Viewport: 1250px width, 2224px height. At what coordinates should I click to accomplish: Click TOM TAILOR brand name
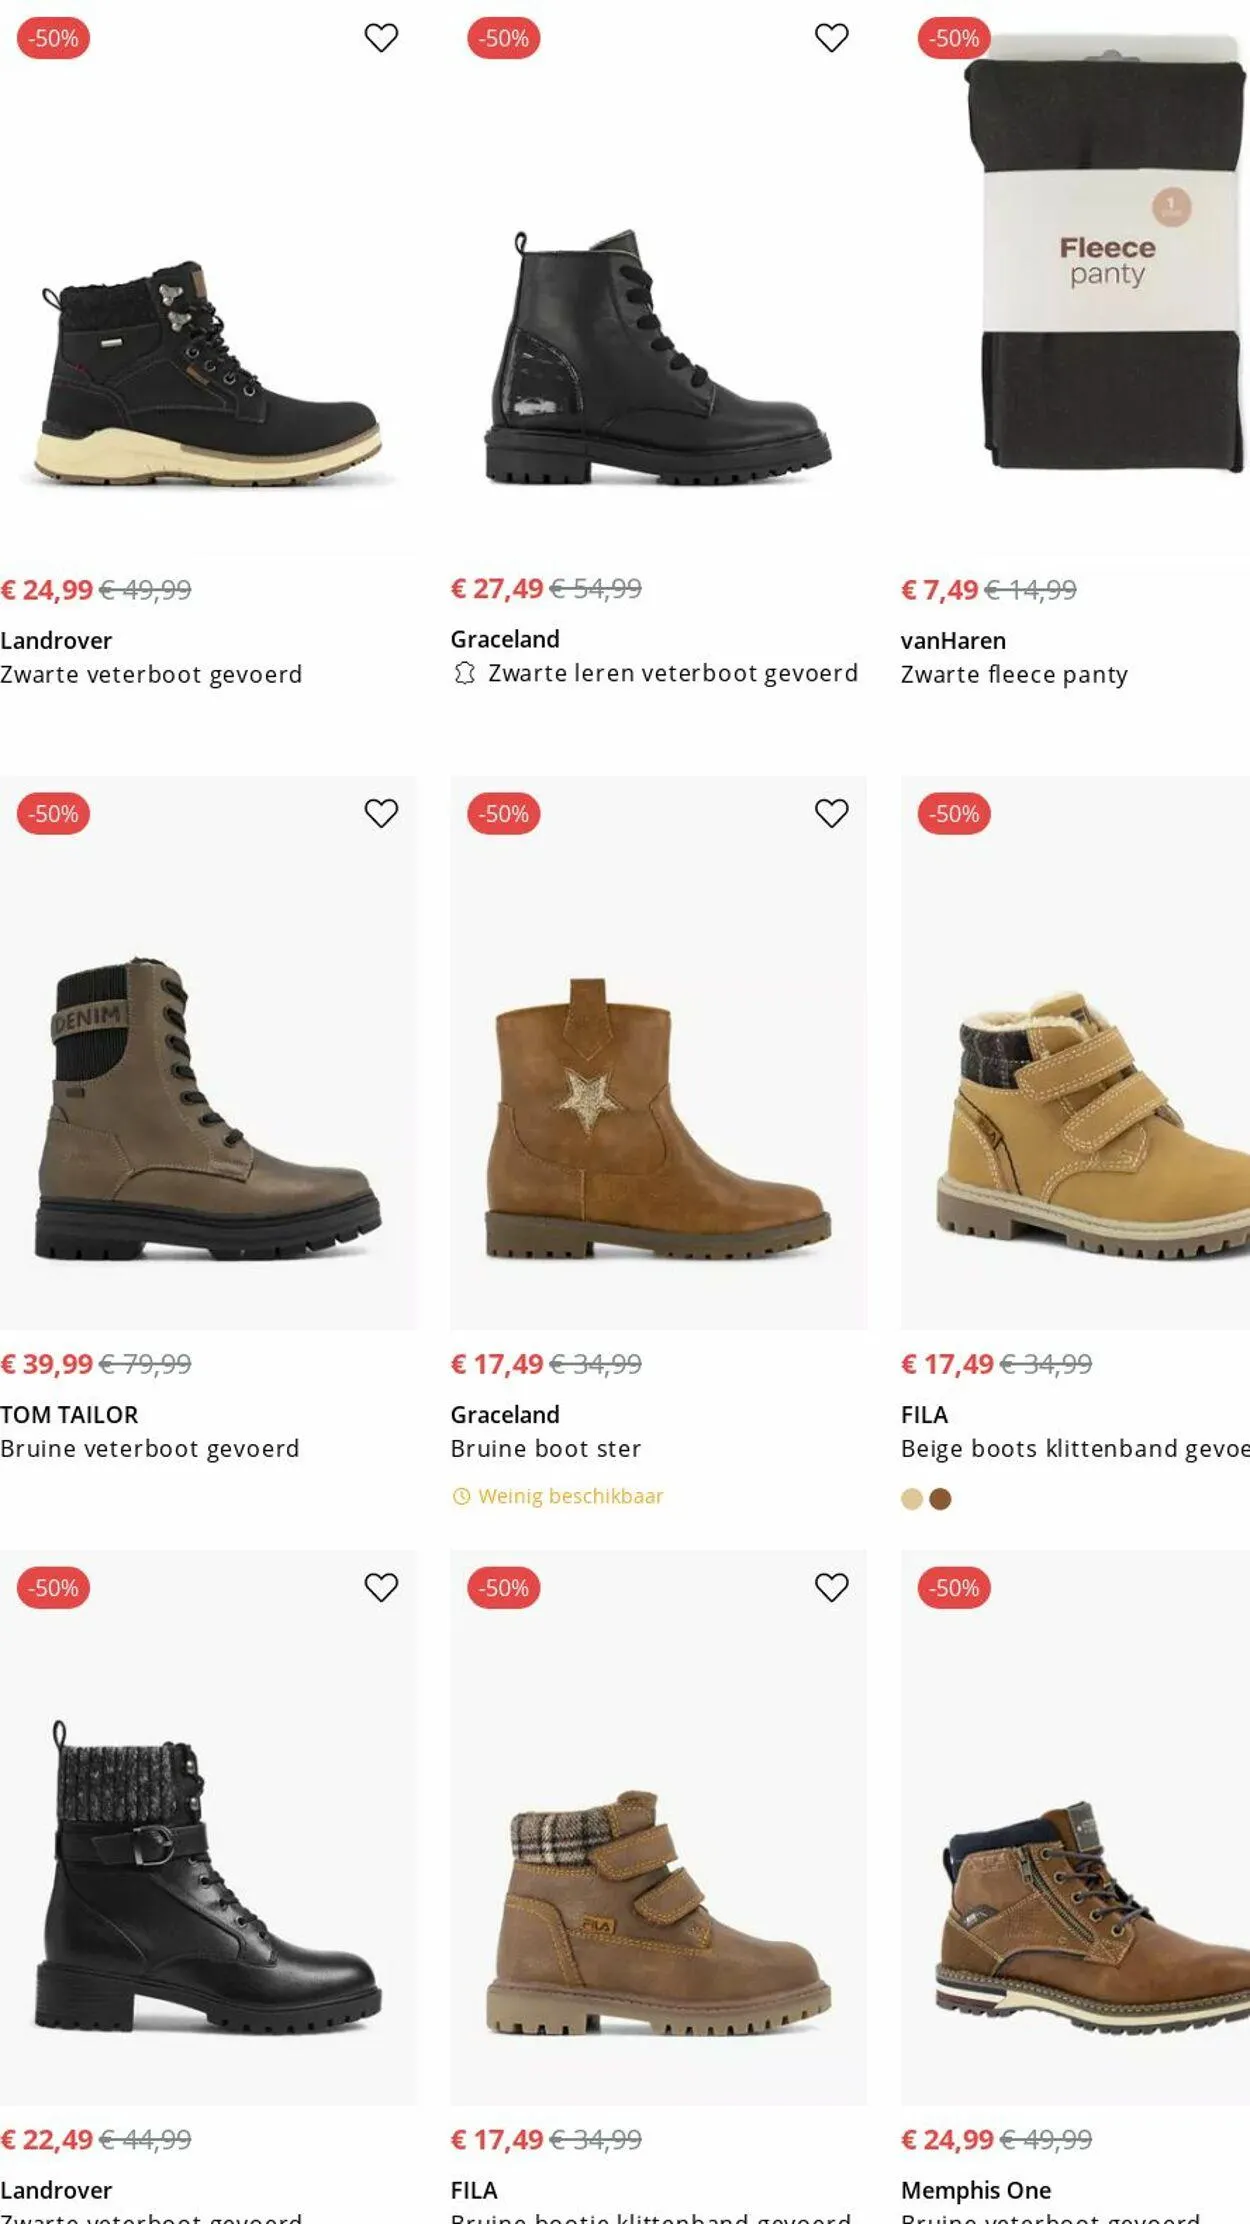[x=69, y=1415]
